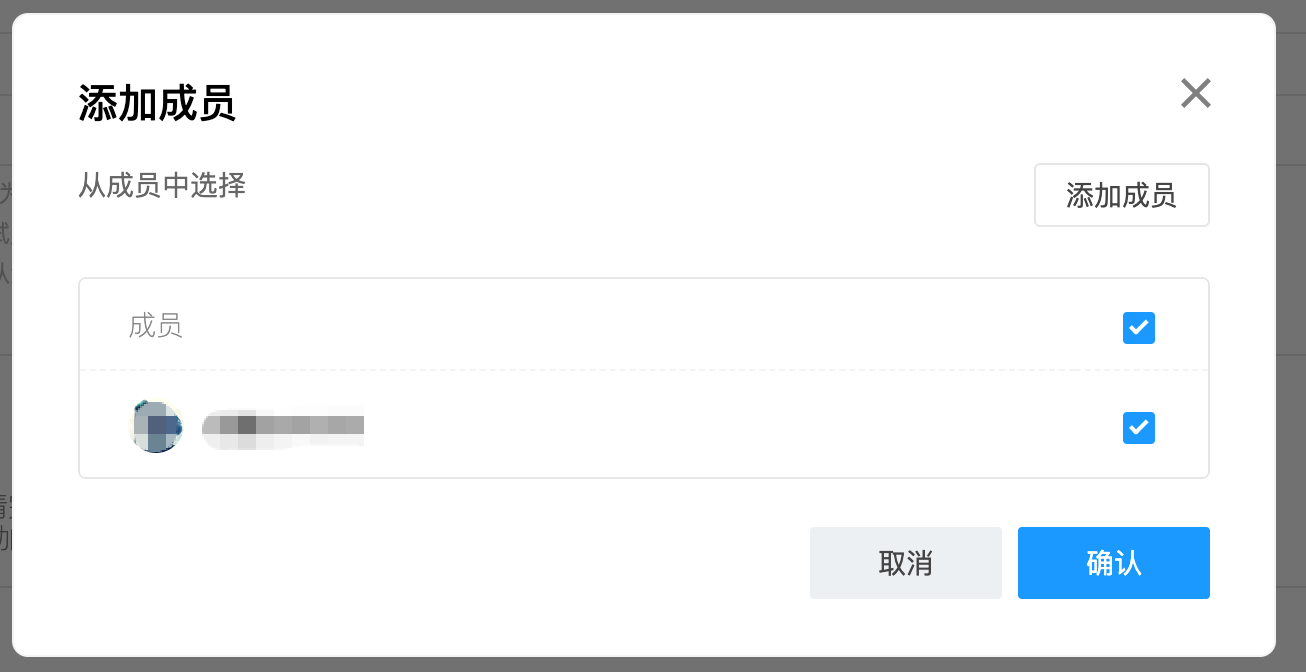Screen dimensions: 1306x672
Task: Click the dimmed backdrop strip above the dialog
Action: pos(650,5)
